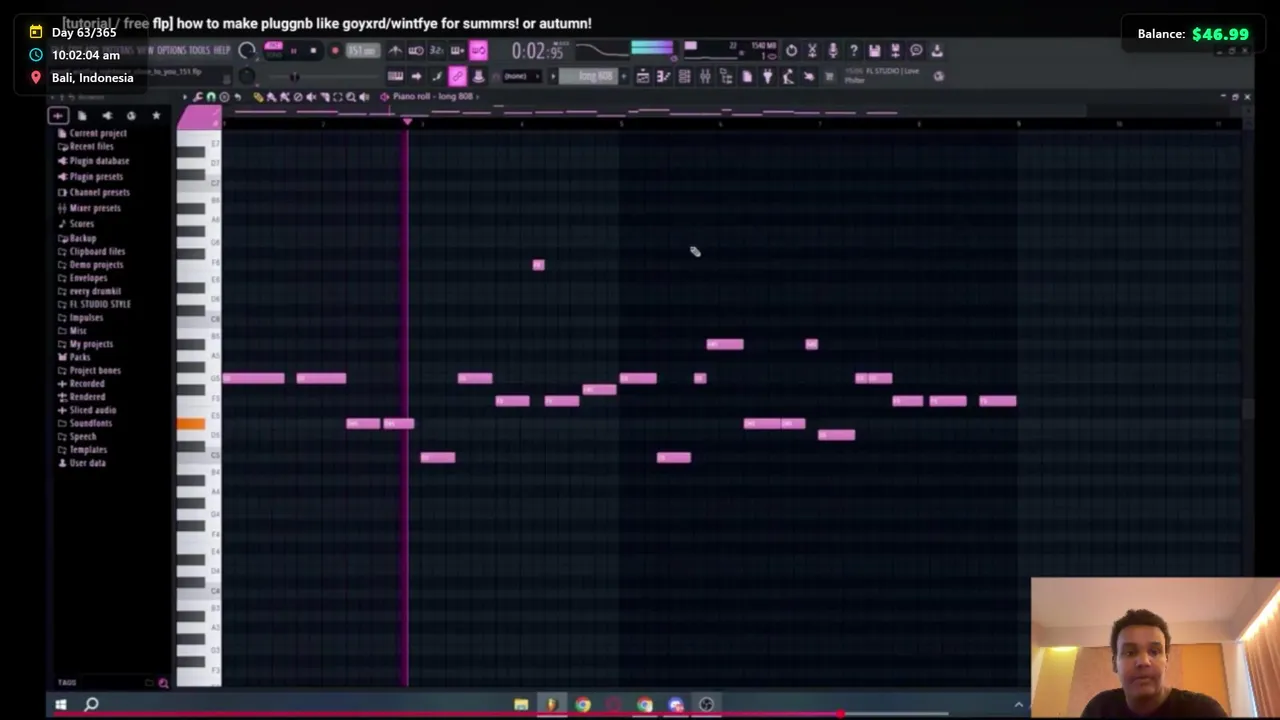Open the plugin picker plug icon

pos(767,76)
